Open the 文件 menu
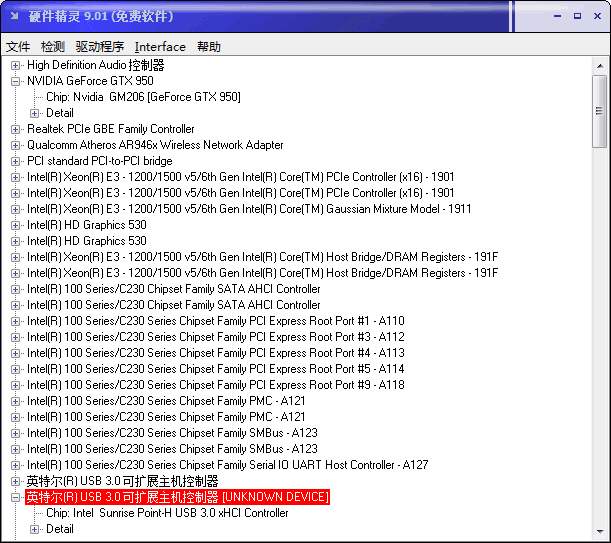 18,47
